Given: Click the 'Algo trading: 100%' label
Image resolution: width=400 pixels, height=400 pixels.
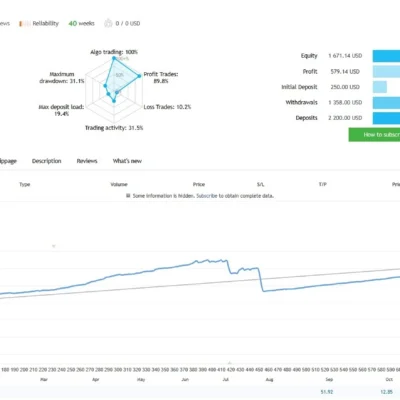Looking at the screenshot, I should pyautogui.click(x=114, y=52).
